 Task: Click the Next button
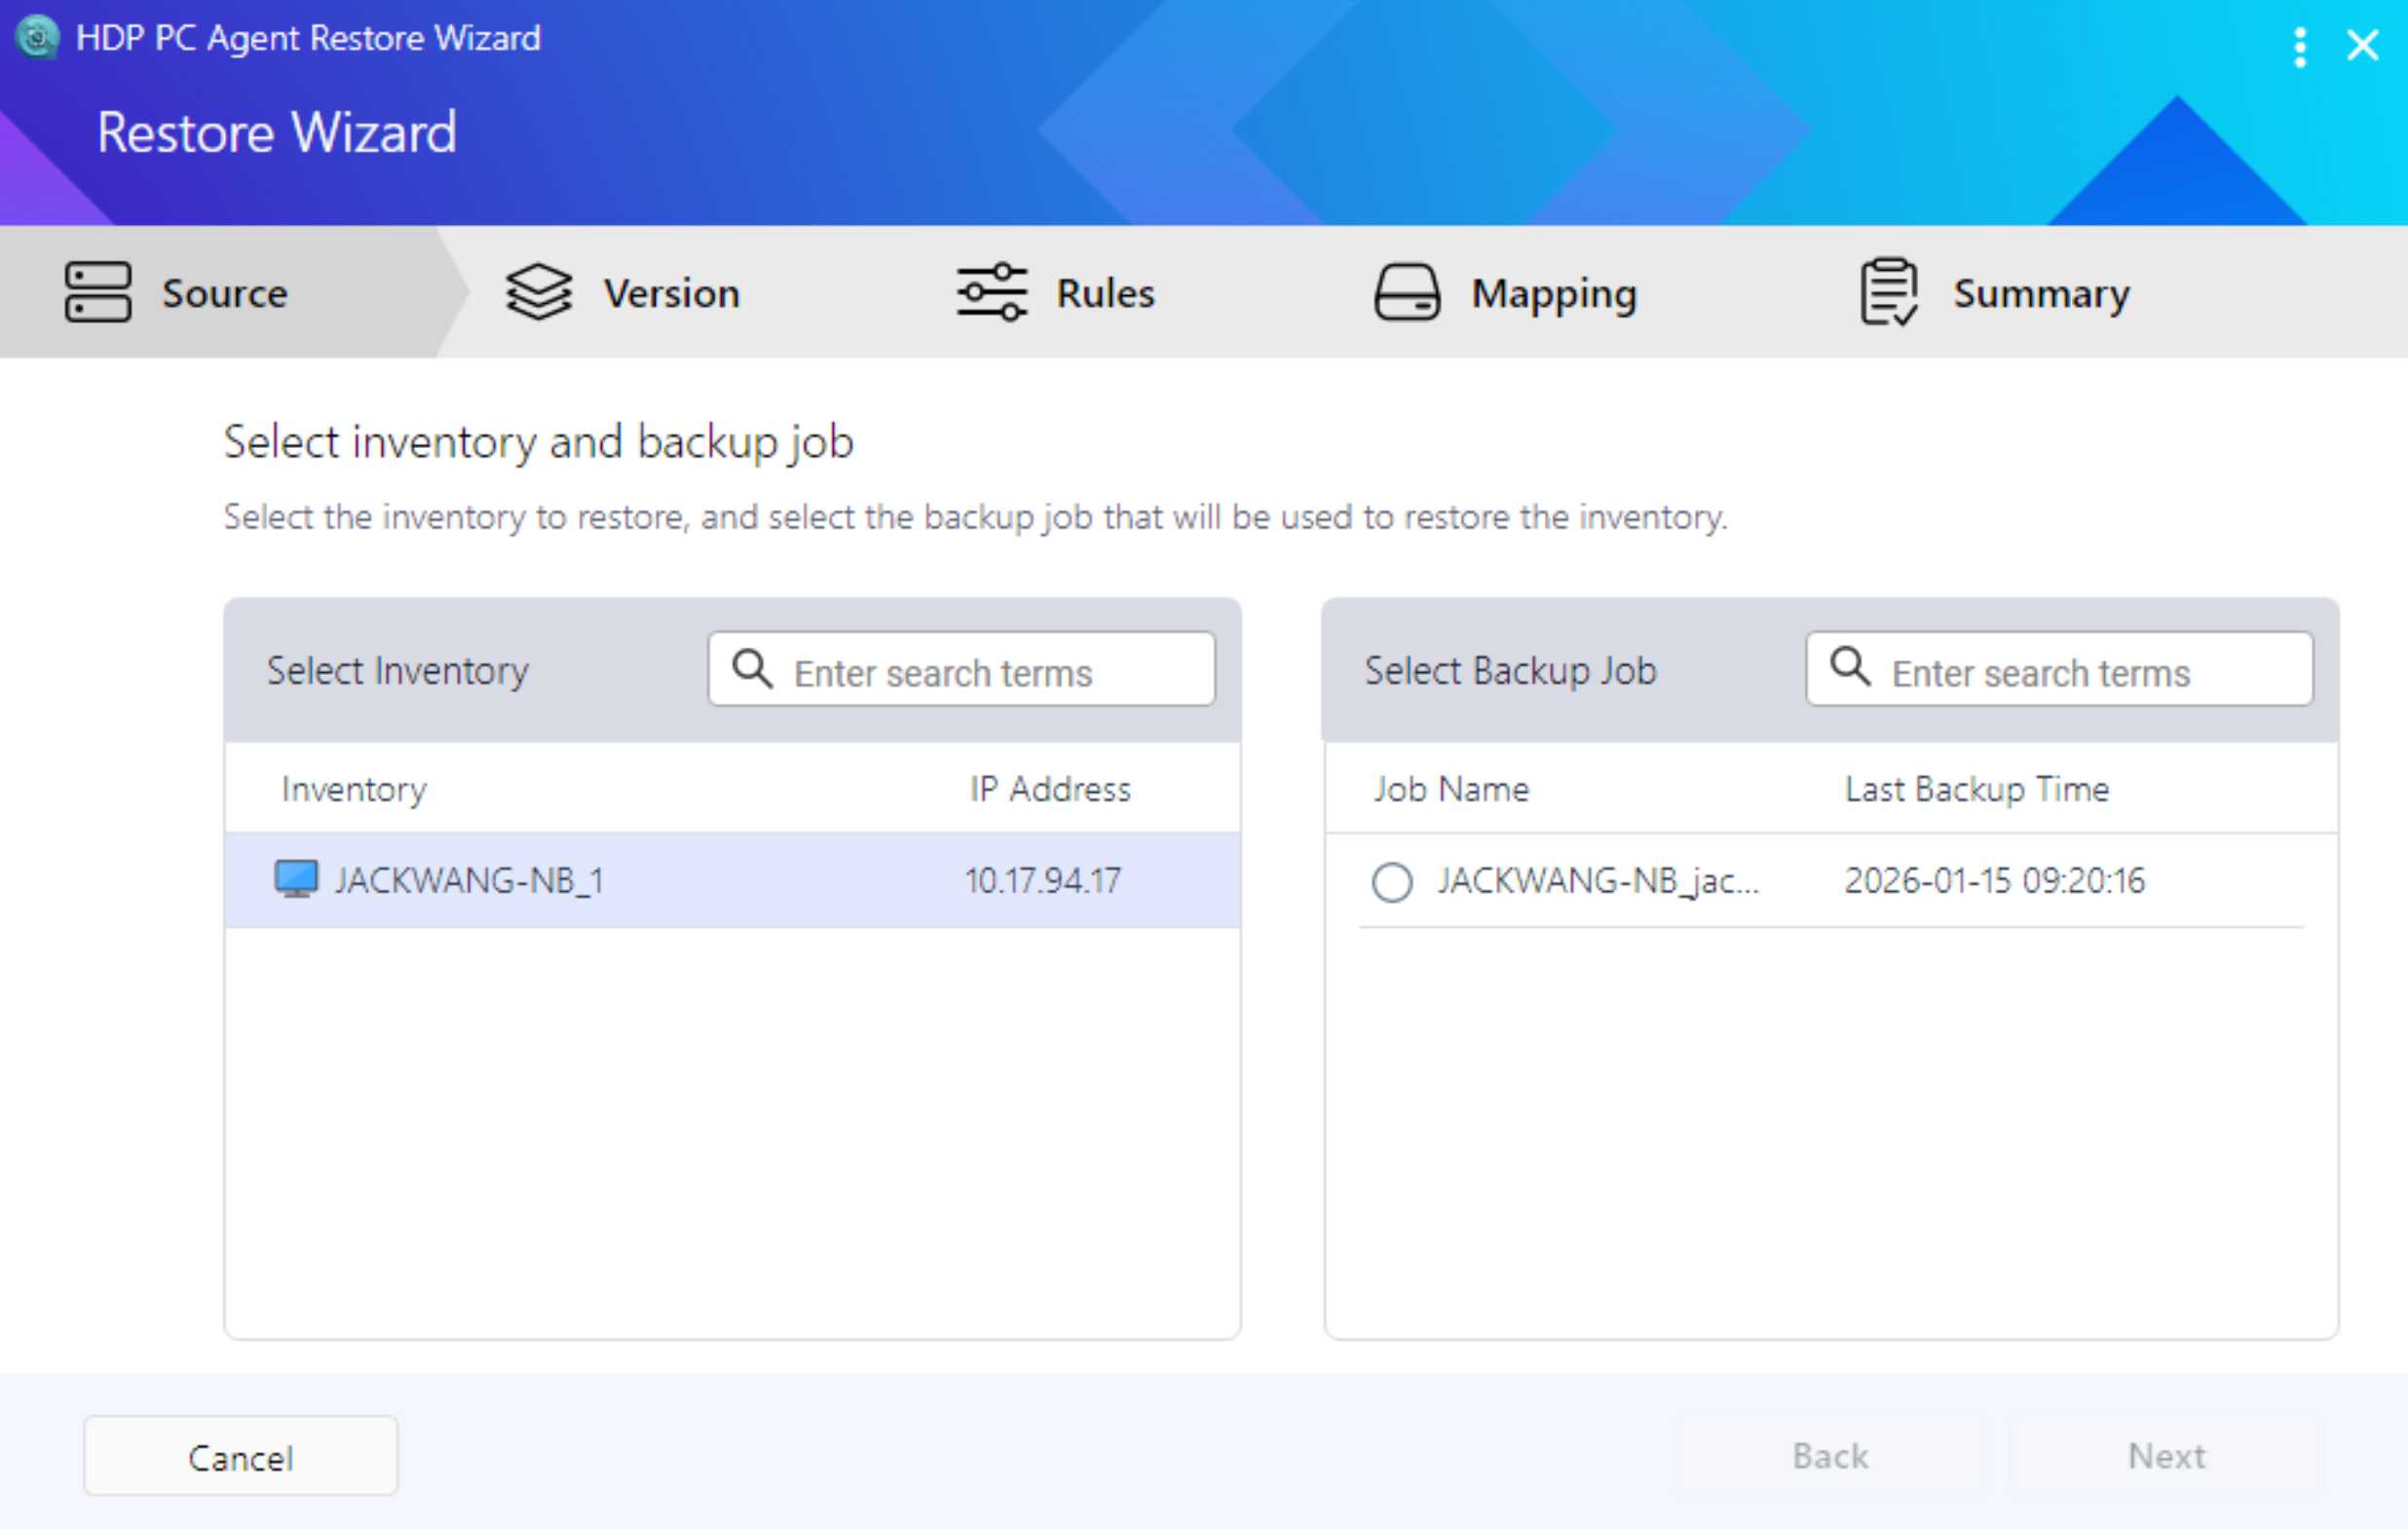[2165, 1455]
